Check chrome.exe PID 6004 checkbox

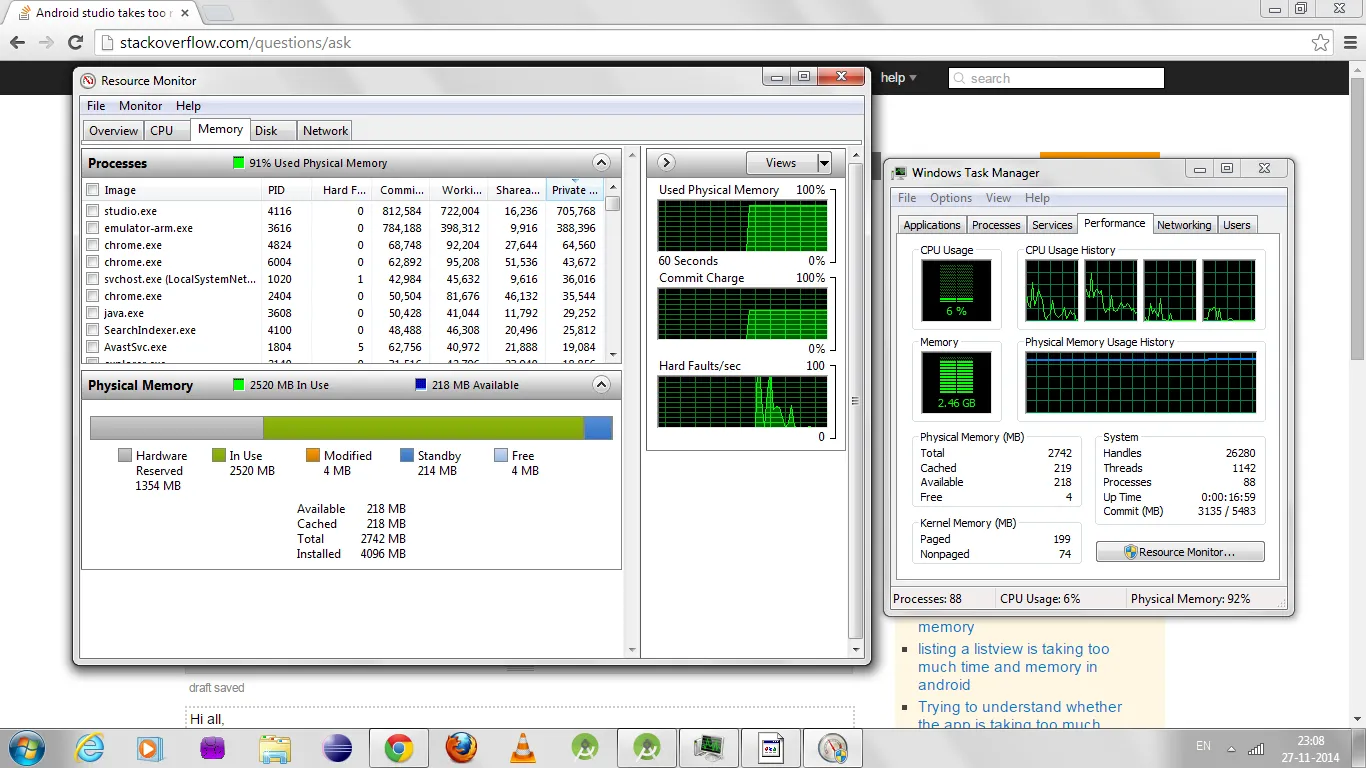point(93,262)
